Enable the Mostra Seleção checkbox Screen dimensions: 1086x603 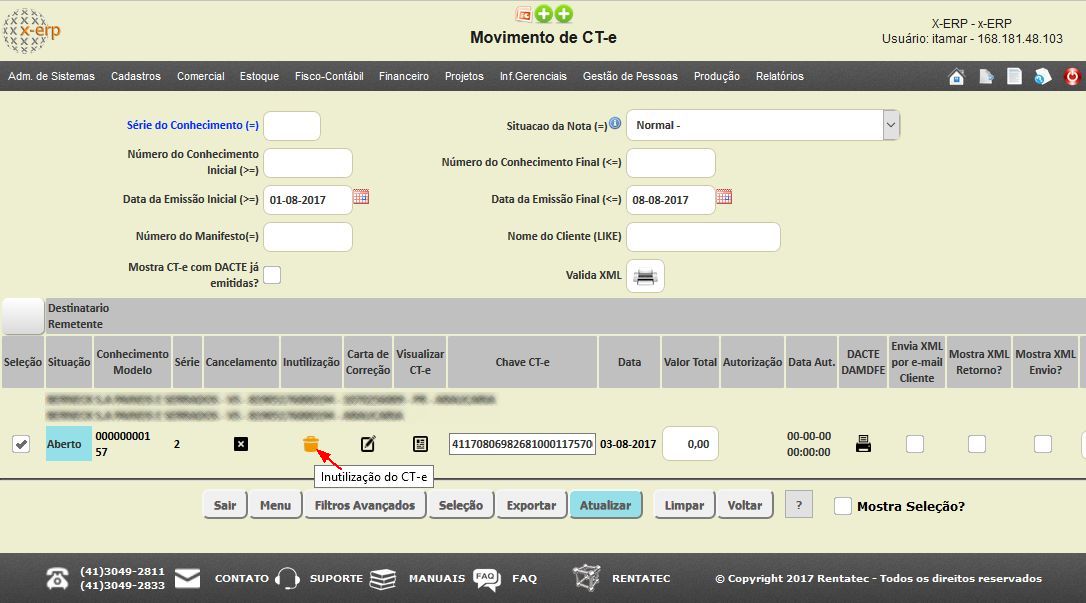(x=843, y=506)
